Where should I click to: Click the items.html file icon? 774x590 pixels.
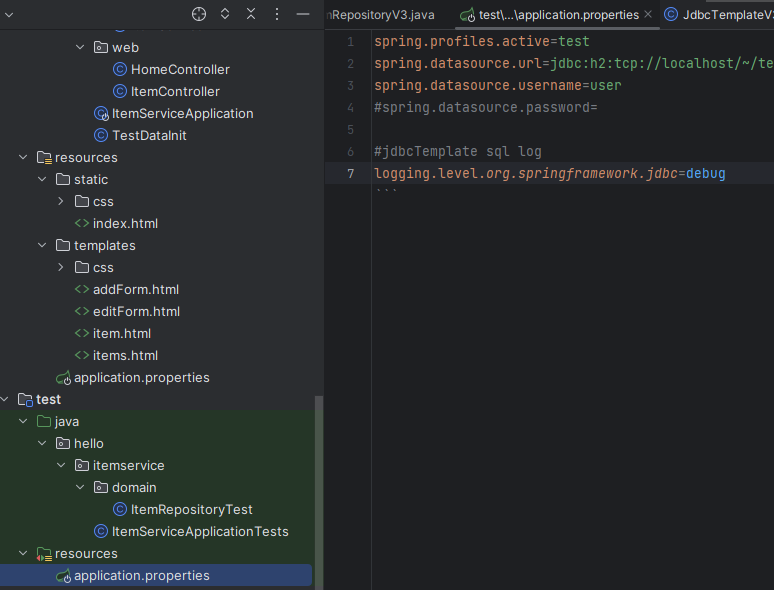(x=82, y=355)
